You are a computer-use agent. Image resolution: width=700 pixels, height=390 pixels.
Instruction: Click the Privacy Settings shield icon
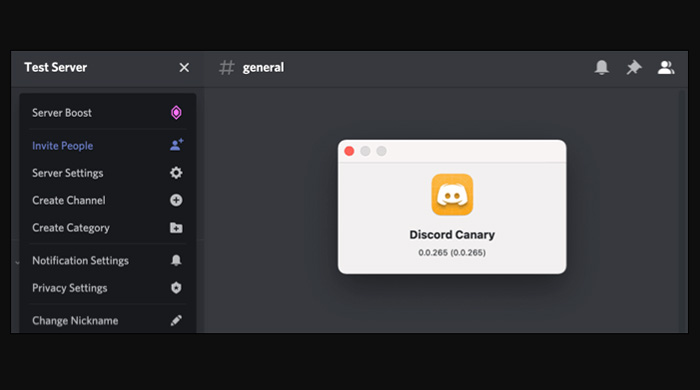[x=176, y=288]
